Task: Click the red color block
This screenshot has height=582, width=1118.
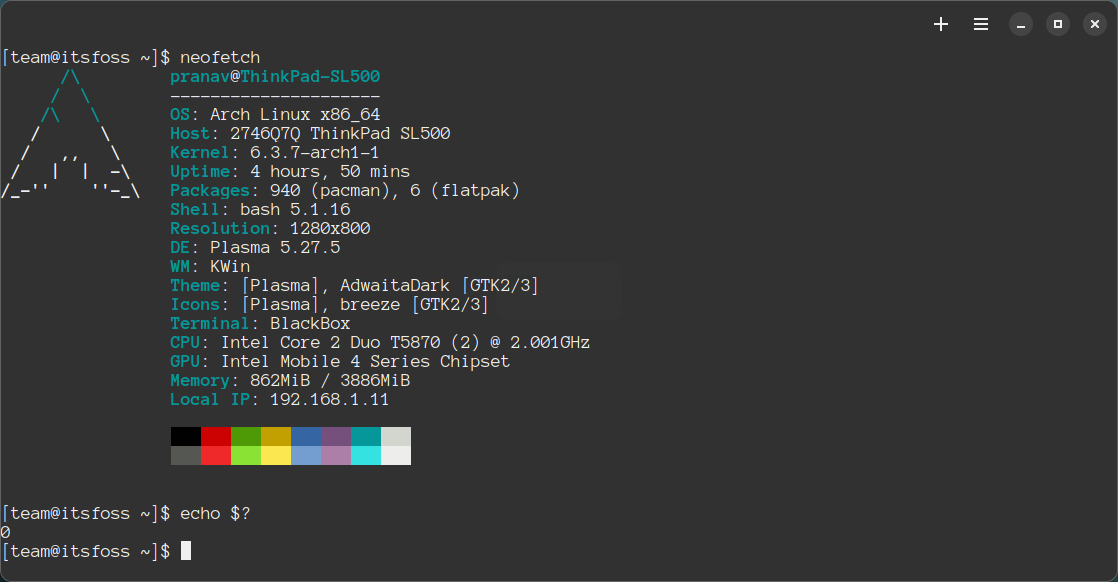Action: tap(216, 436)
